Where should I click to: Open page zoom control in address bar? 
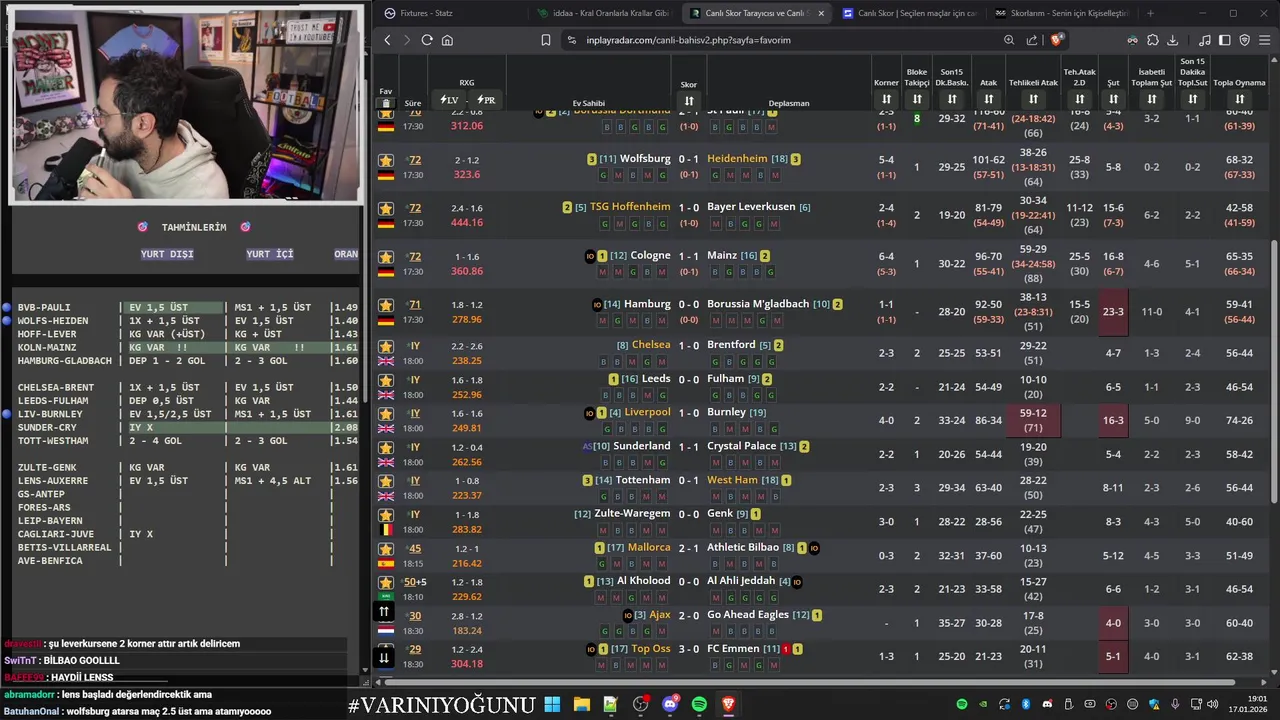click(x=1009, y=40)
